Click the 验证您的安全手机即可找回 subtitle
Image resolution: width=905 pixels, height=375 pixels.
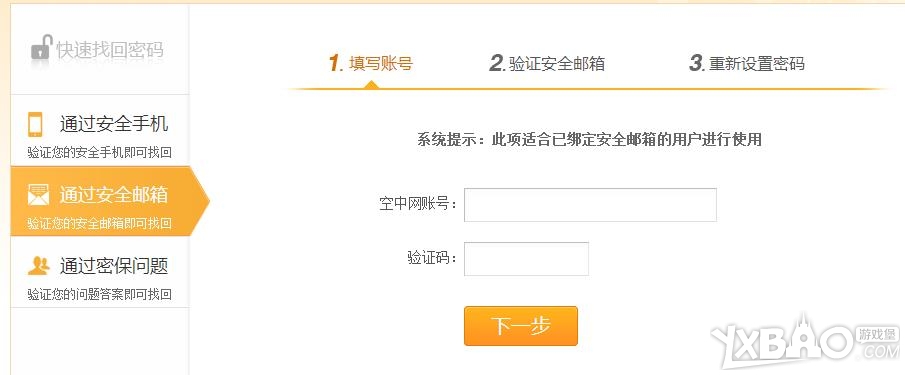[x=99, y=153]
